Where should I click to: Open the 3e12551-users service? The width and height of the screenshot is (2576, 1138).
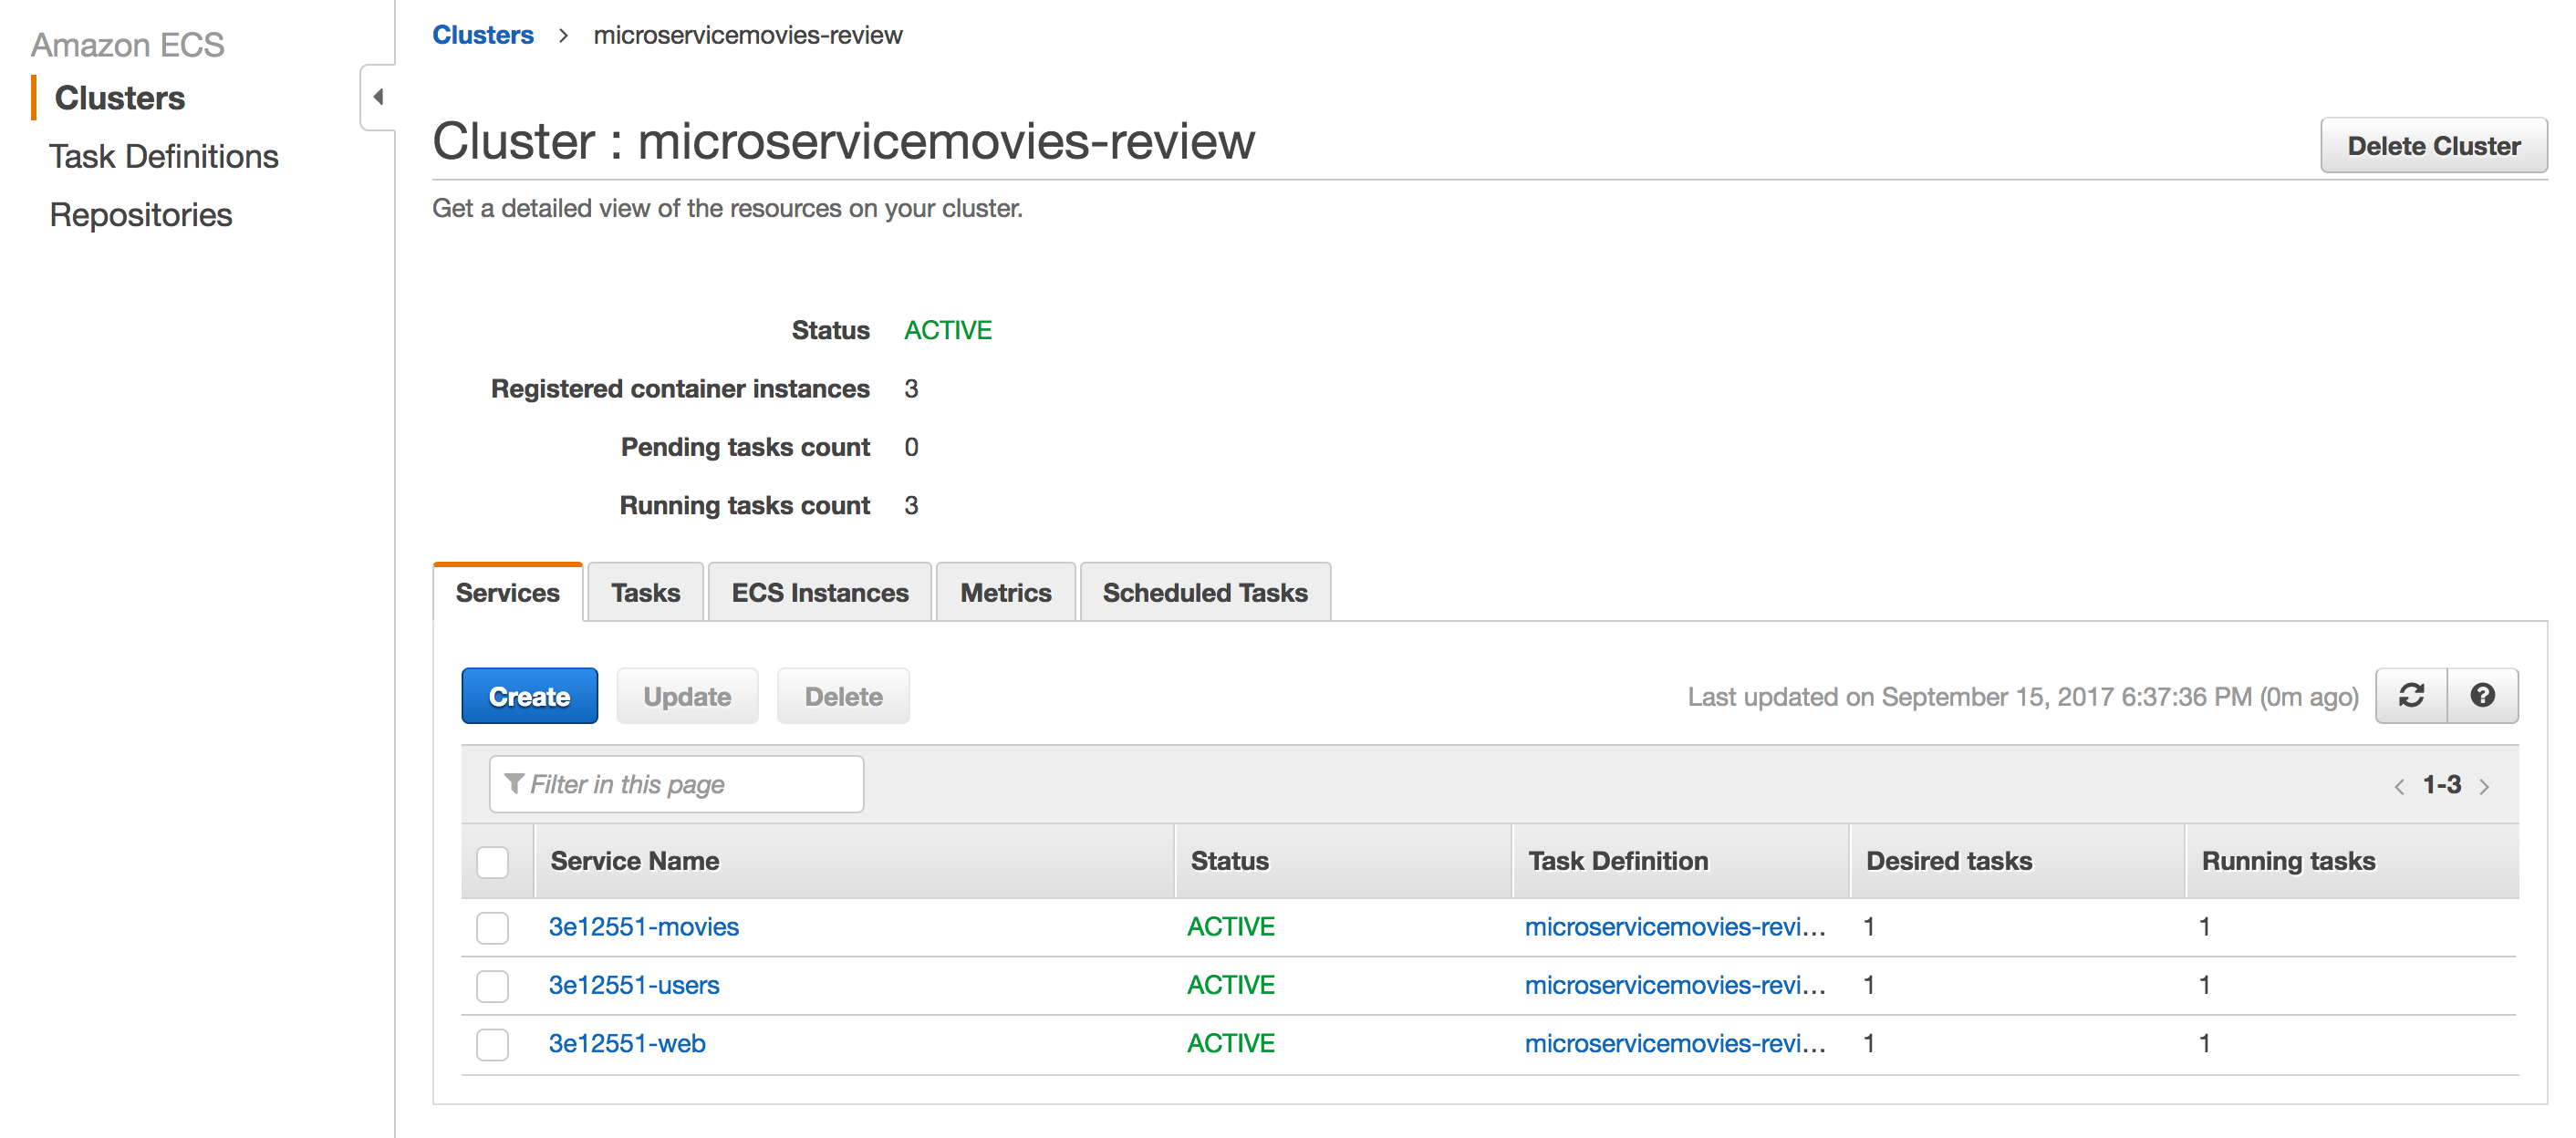(634, 985)
